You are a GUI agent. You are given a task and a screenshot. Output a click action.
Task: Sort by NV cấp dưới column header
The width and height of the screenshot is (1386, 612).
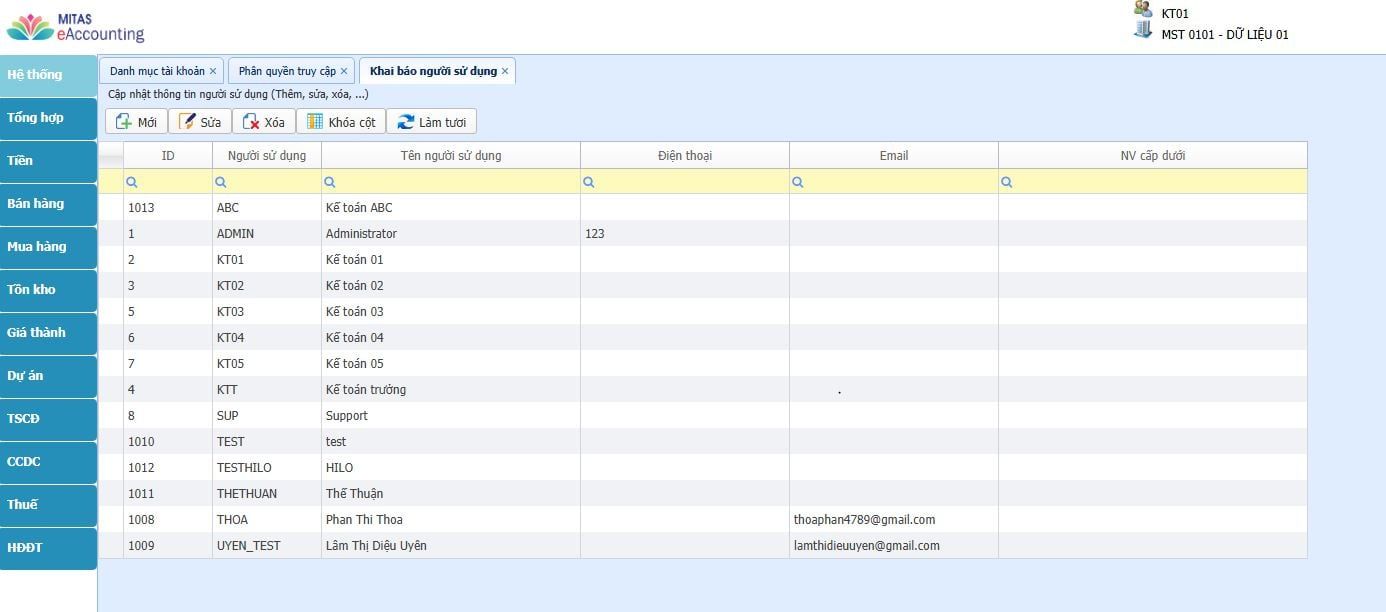click(x=1153, y=155)
